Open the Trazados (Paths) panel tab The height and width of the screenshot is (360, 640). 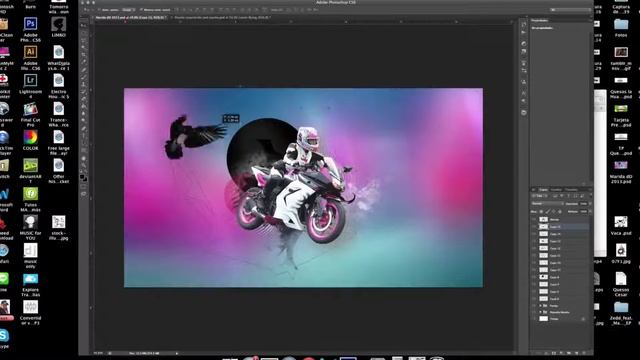click(571, 190)
